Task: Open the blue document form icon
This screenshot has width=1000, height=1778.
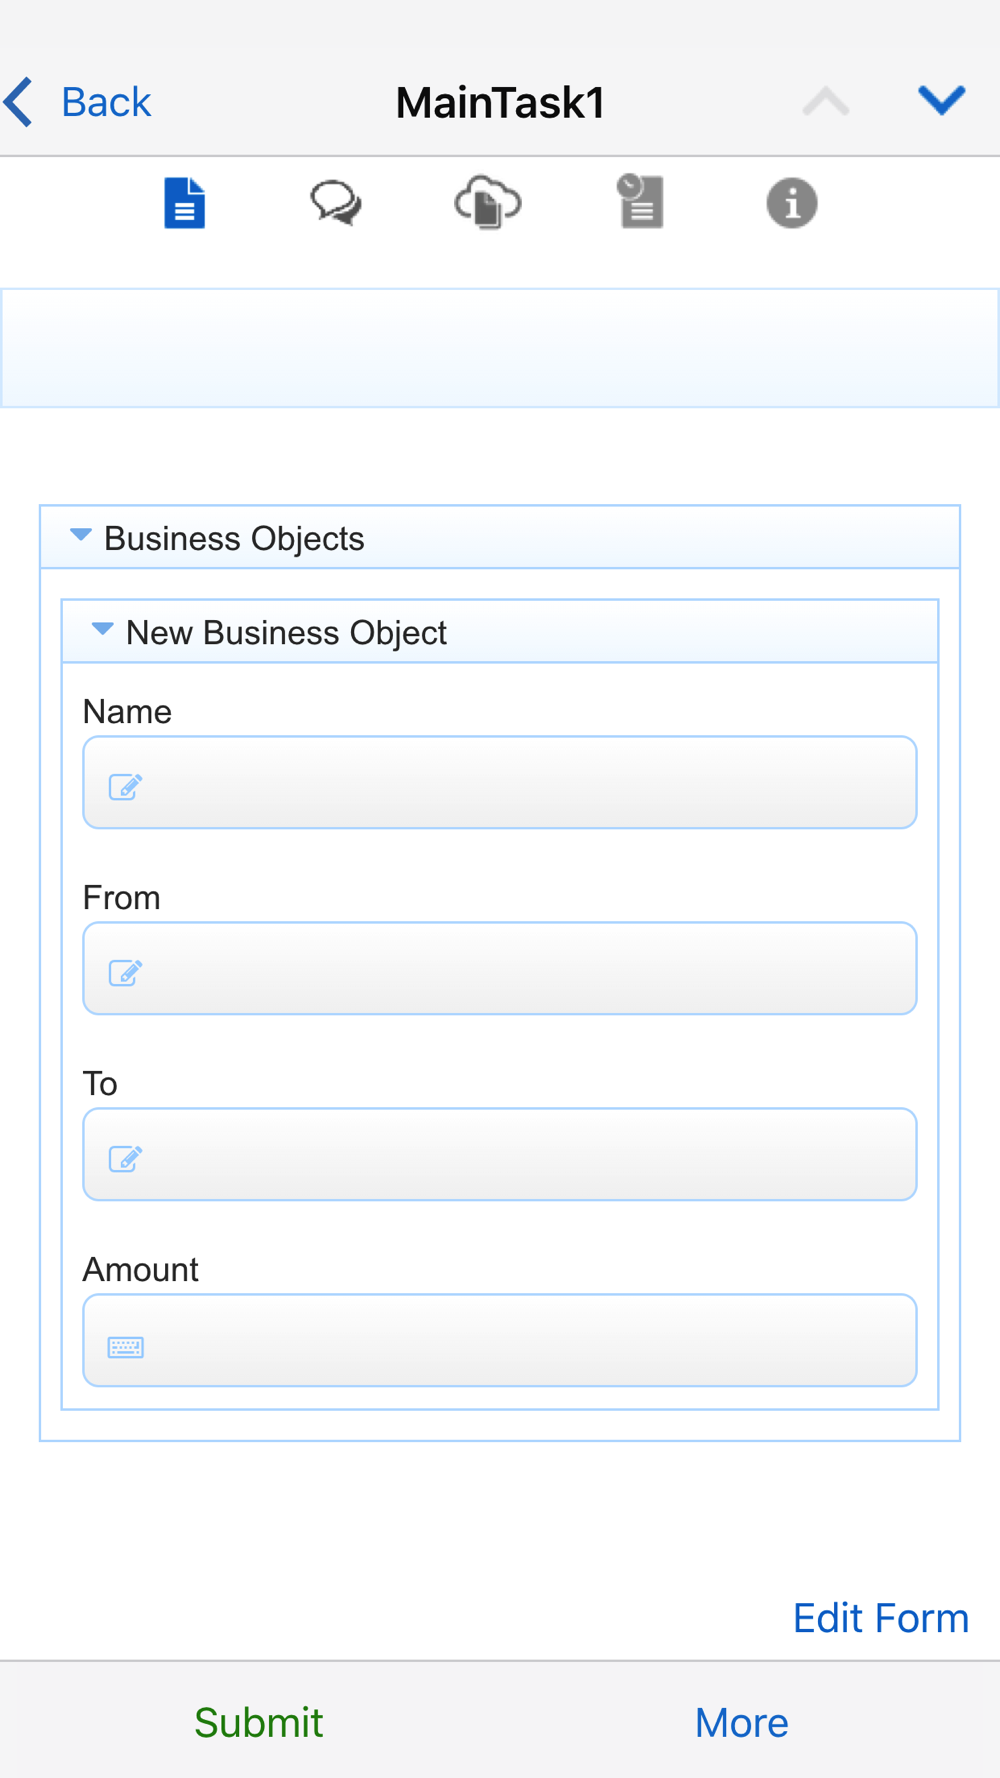Action: 185,203
